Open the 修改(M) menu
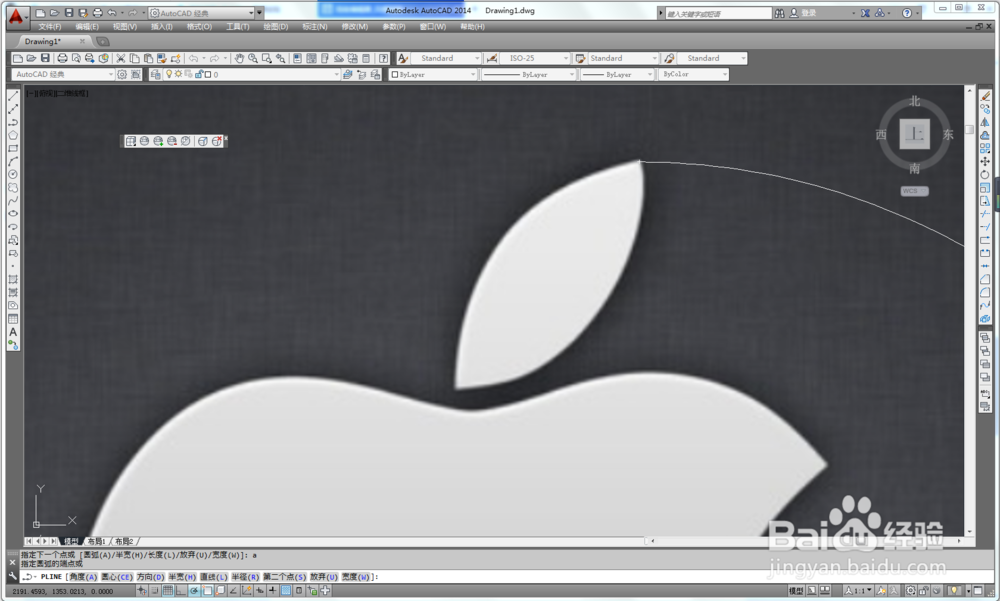The width and height of the screenshot is (1000, 601). tap(355, 27)
